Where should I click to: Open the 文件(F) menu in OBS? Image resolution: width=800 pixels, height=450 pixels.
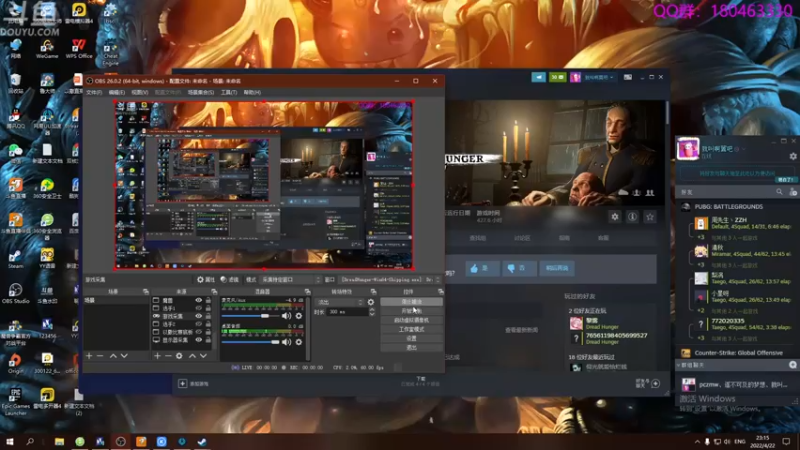click(x=94, y=92)
